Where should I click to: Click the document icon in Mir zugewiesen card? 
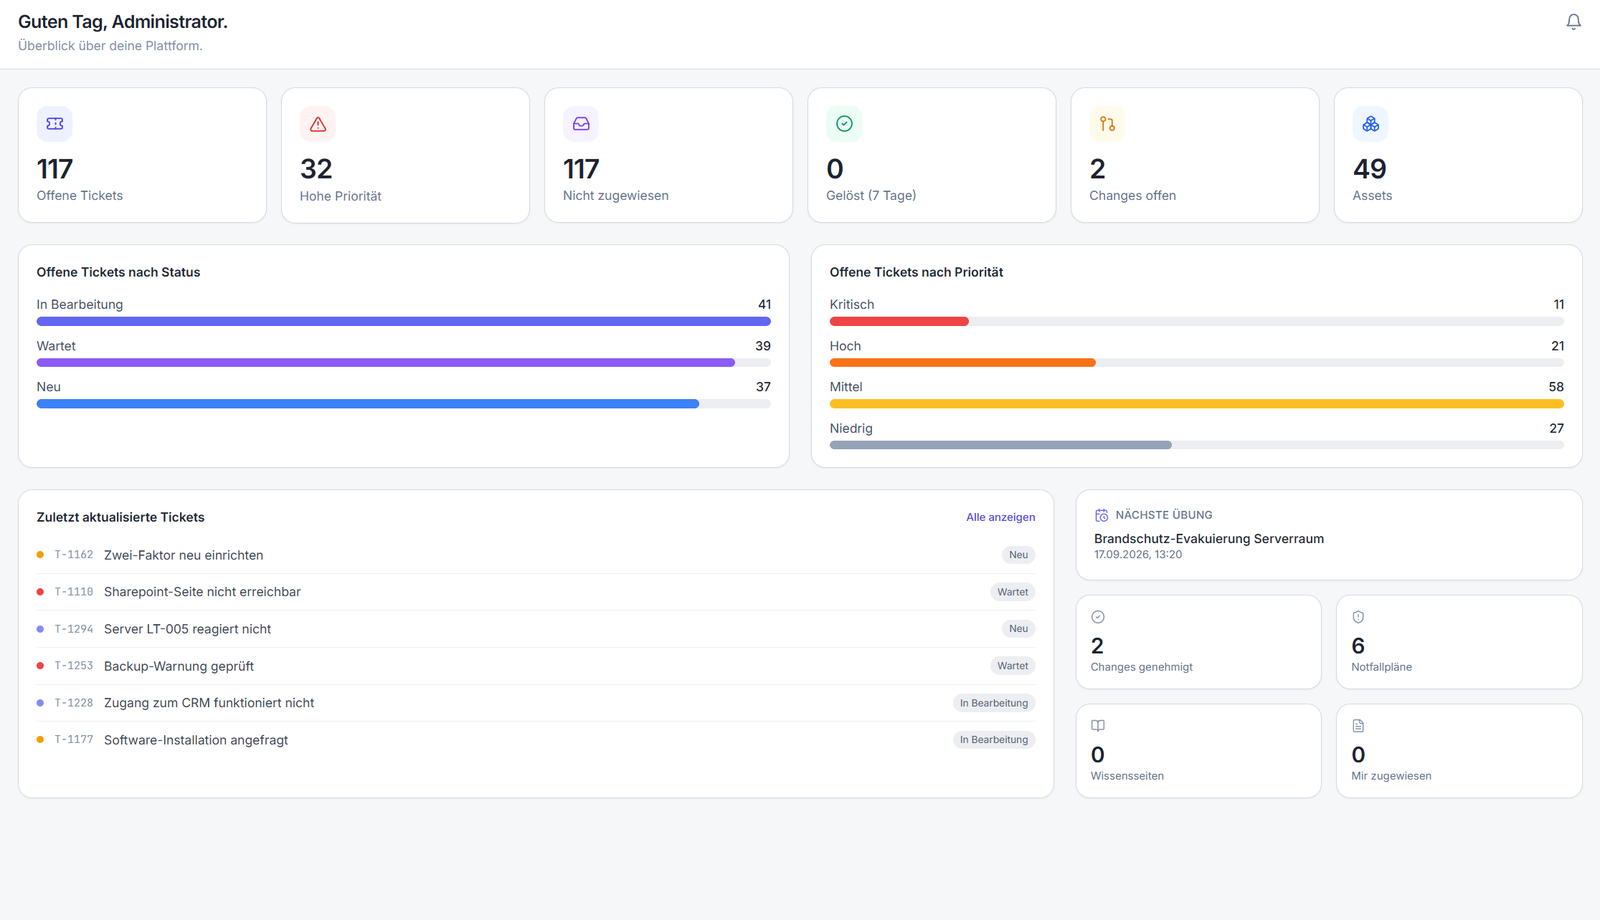[x=1358, y=726]
